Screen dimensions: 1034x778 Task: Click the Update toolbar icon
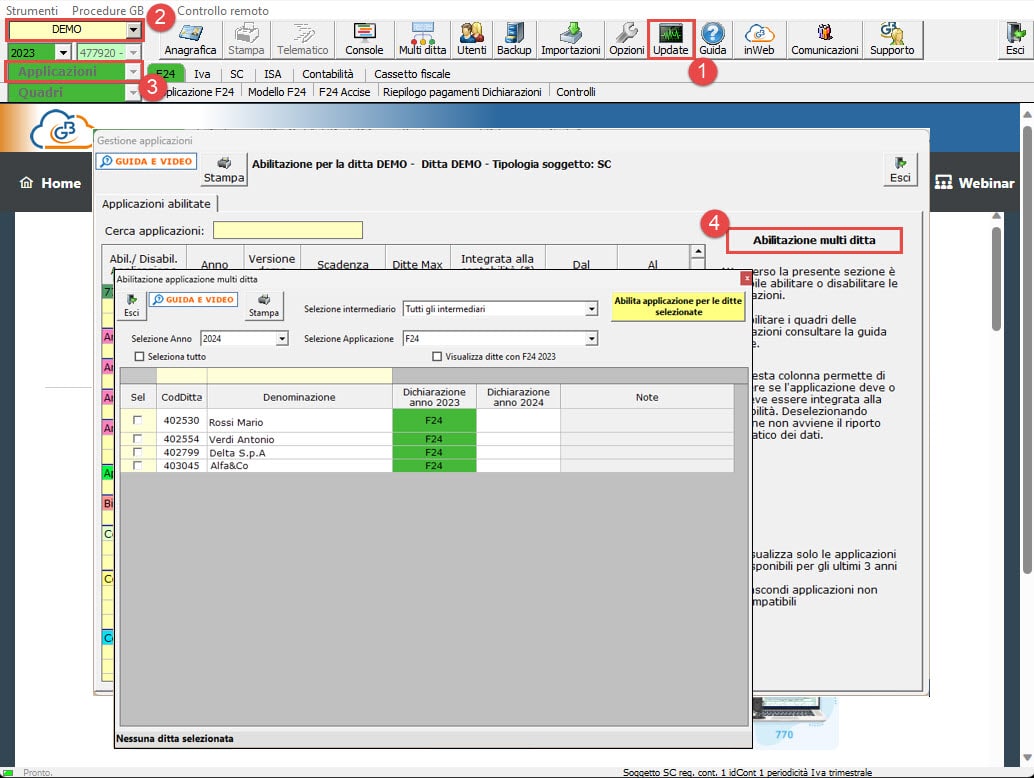[670, 39]
